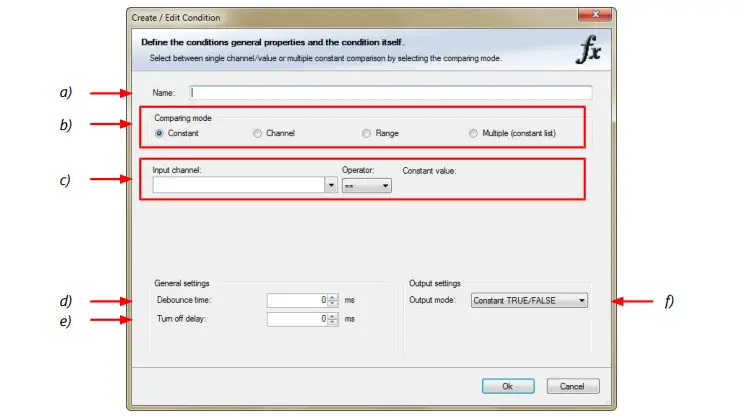Pick Multiple (constant list) comparing mode

473,133
